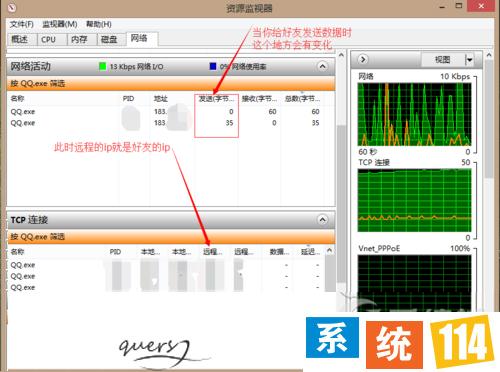Sort TCP connections by PID column
The height and width of the screenshot is (372, 500).
point(115,252)
